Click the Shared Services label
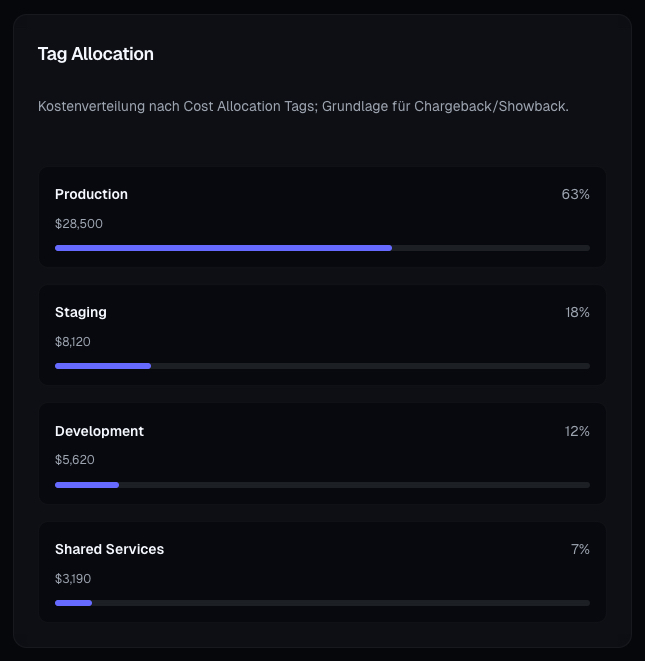The height and width of the screenshot is (661, 645). point(109,549)
